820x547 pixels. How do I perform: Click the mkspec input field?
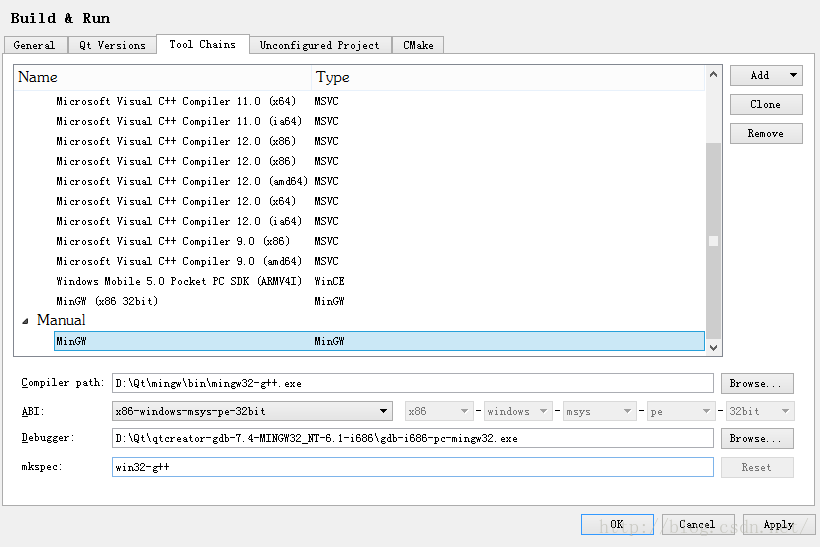click(413, 467)
